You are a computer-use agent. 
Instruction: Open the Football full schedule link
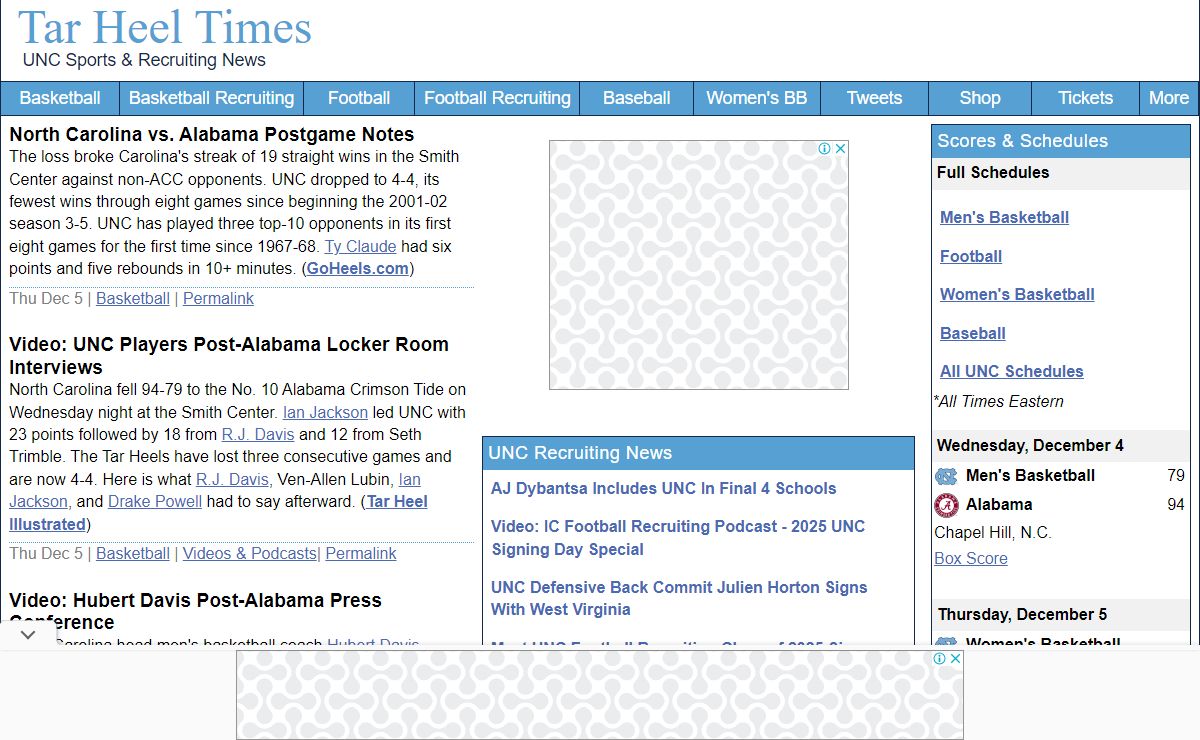971,256
